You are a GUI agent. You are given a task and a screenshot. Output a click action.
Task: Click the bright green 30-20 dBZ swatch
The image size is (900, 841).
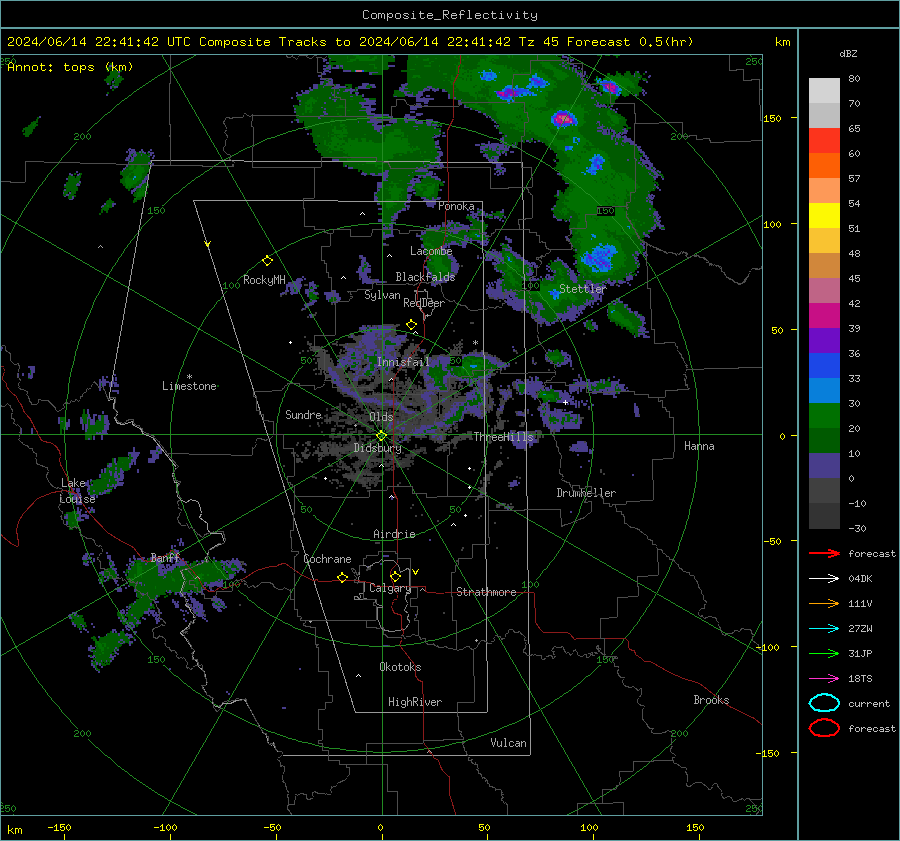[x=824, y=416]
